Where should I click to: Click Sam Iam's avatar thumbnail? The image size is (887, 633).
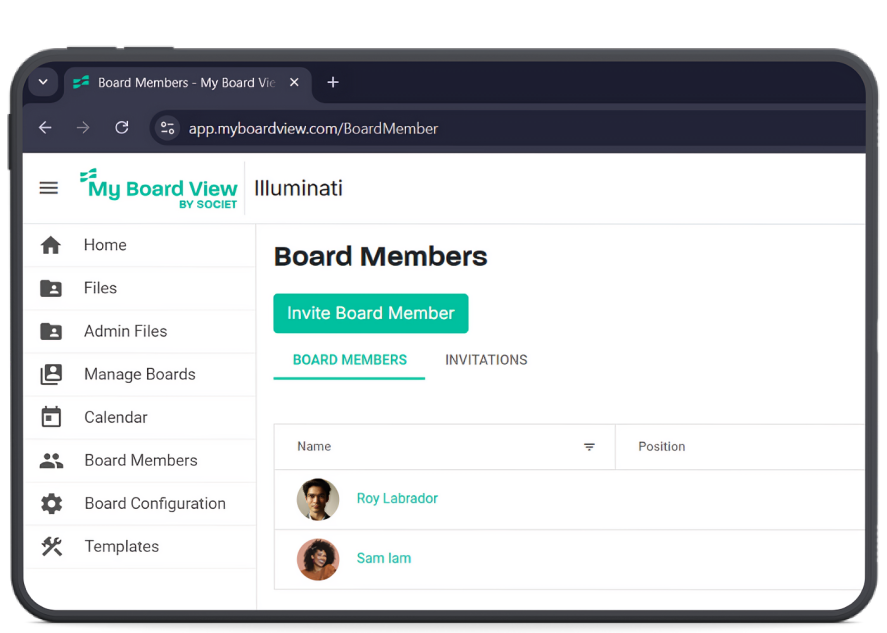point(317,558)
